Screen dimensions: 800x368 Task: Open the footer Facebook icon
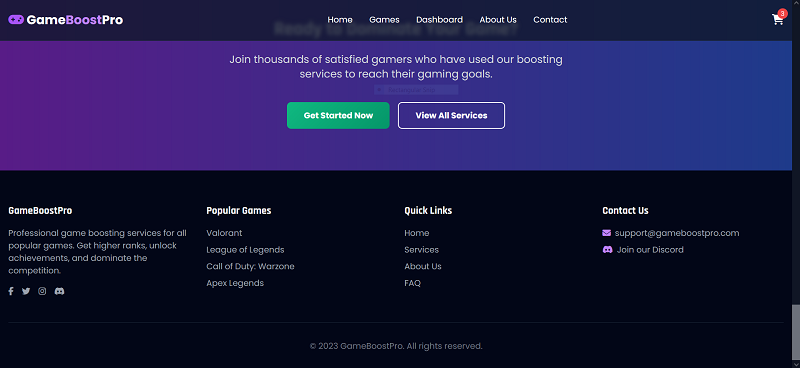pos(11,291)
